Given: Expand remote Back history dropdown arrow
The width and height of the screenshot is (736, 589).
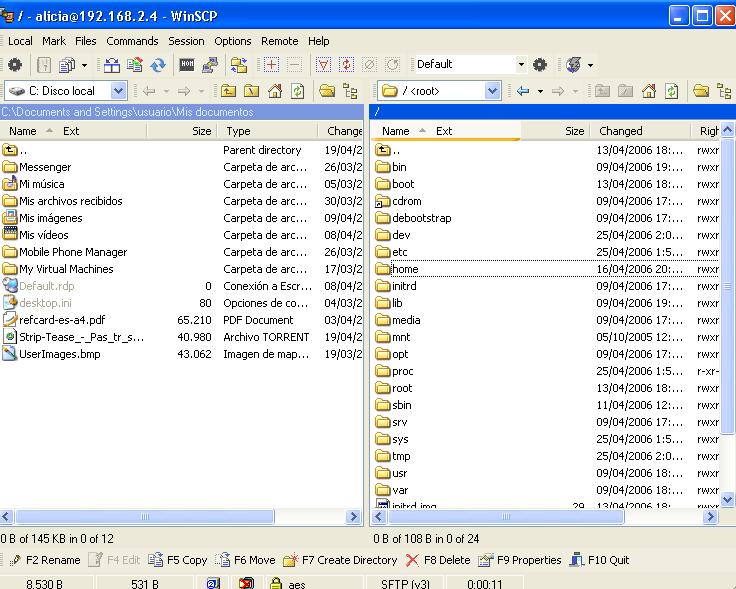Looking at the screenshot, I should coord(540,91).
